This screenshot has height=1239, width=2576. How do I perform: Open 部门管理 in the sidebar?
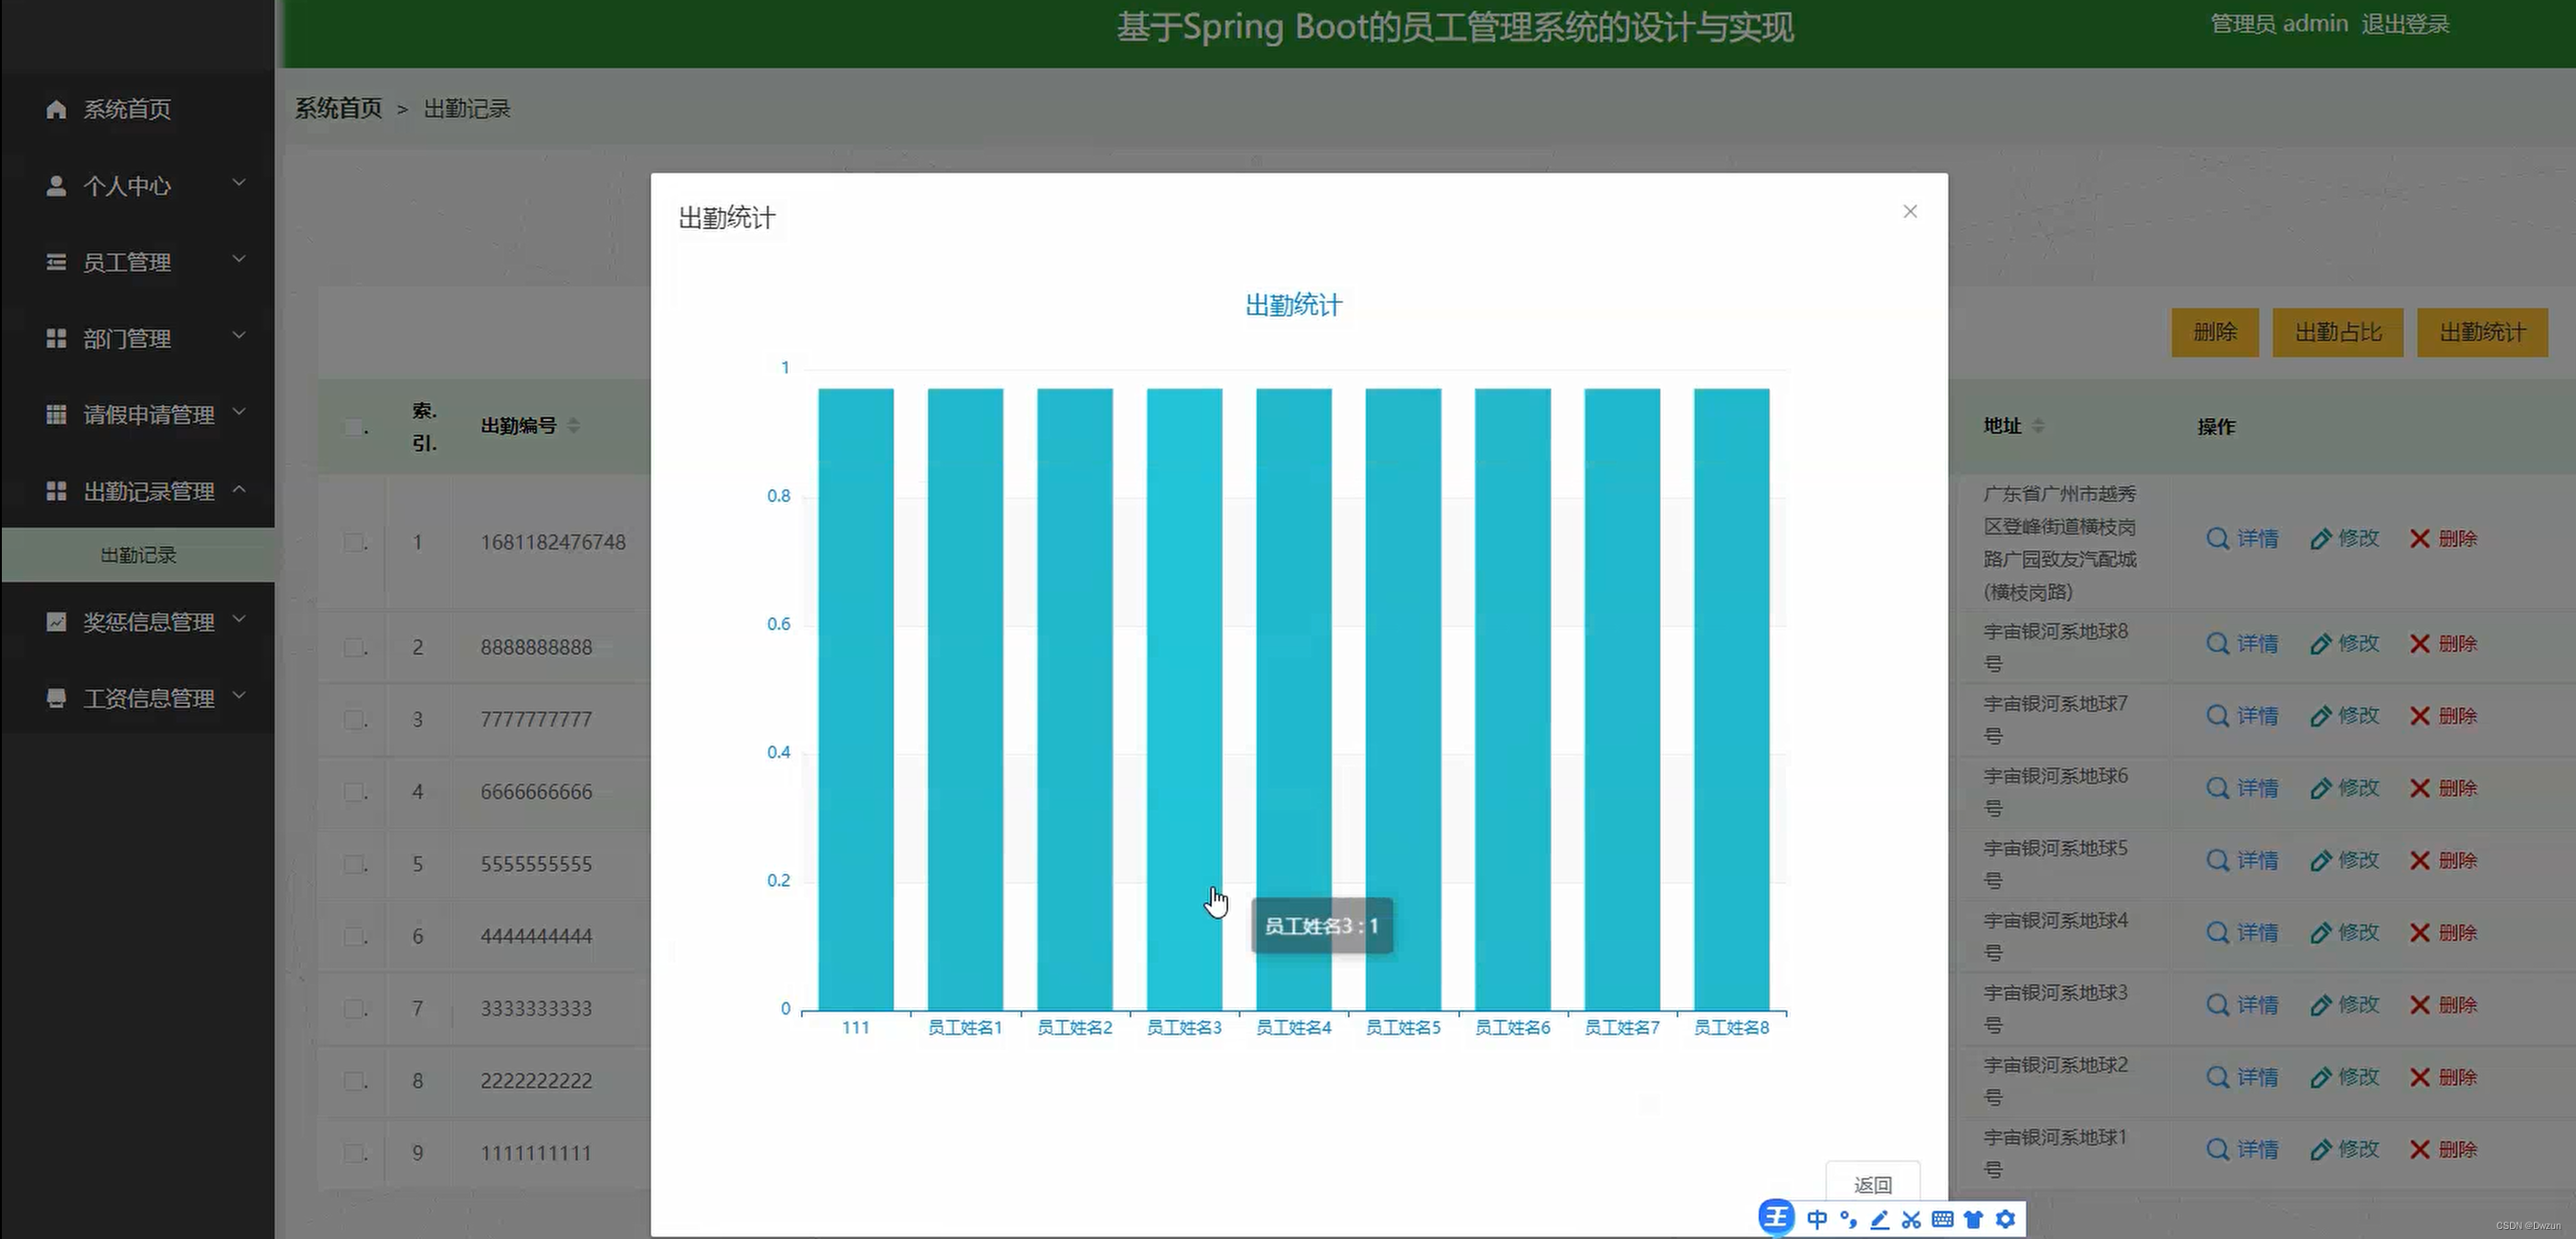click(x=138, y=339)
